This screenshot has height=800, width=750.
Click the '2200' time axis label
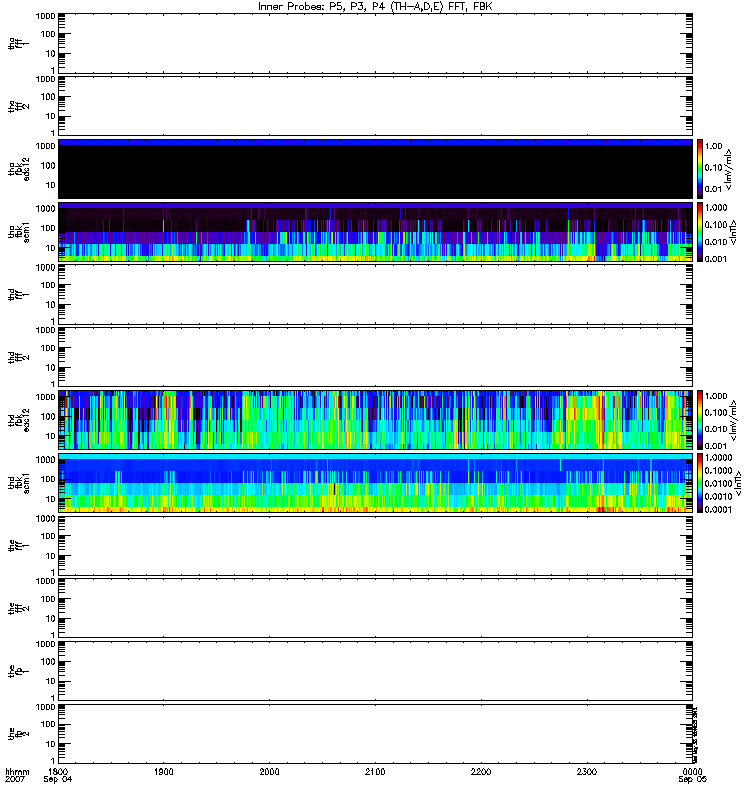tap(481, 771)
